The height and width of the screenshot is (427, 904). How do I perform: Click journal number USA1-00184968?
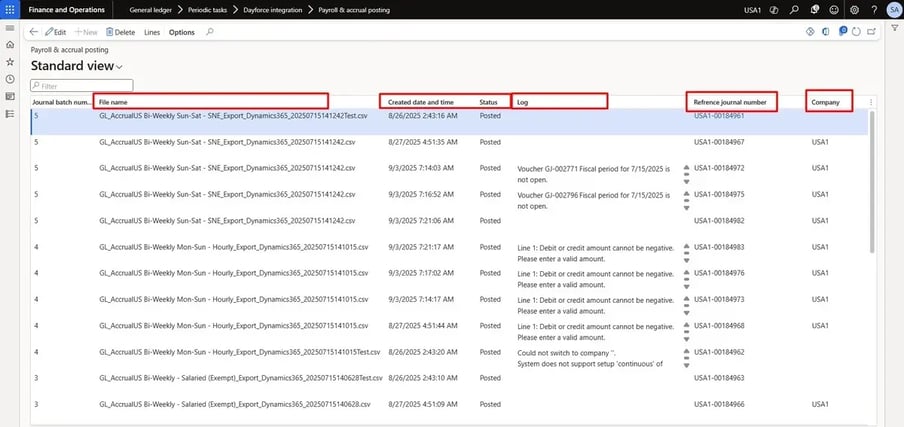[719, 326]
